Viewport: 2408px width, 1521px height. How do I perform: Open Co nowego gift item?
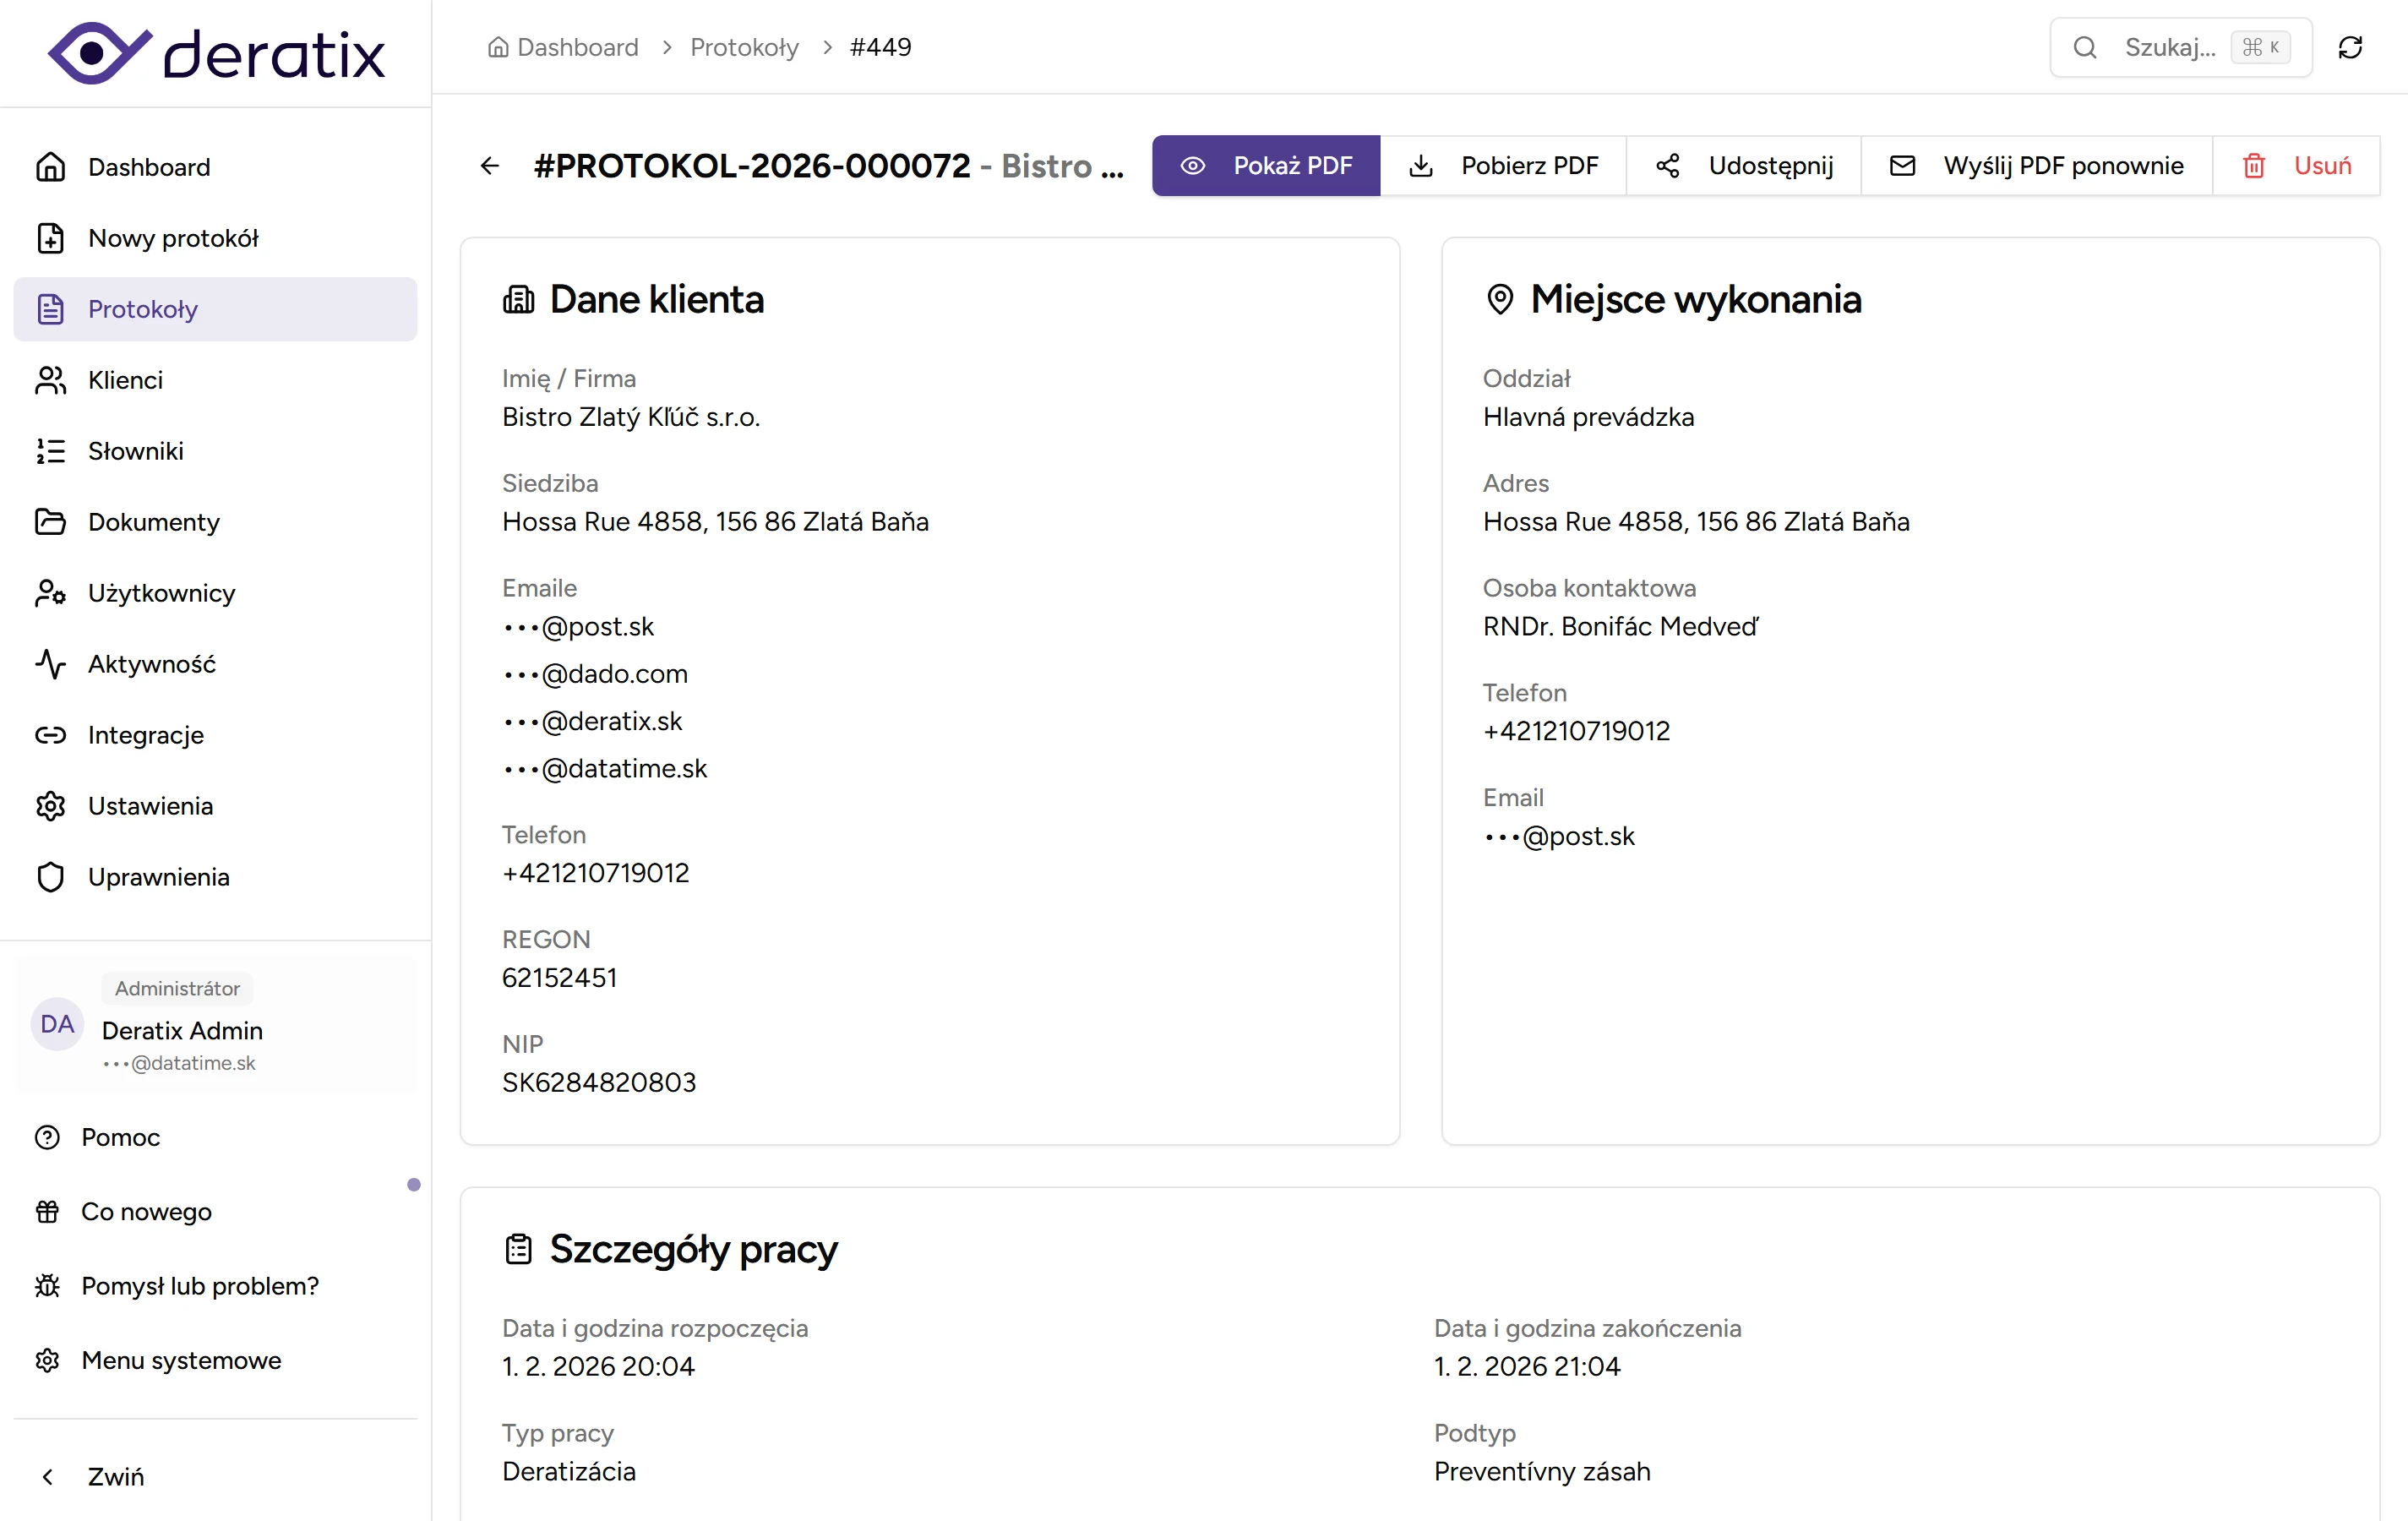(146, 1211)
